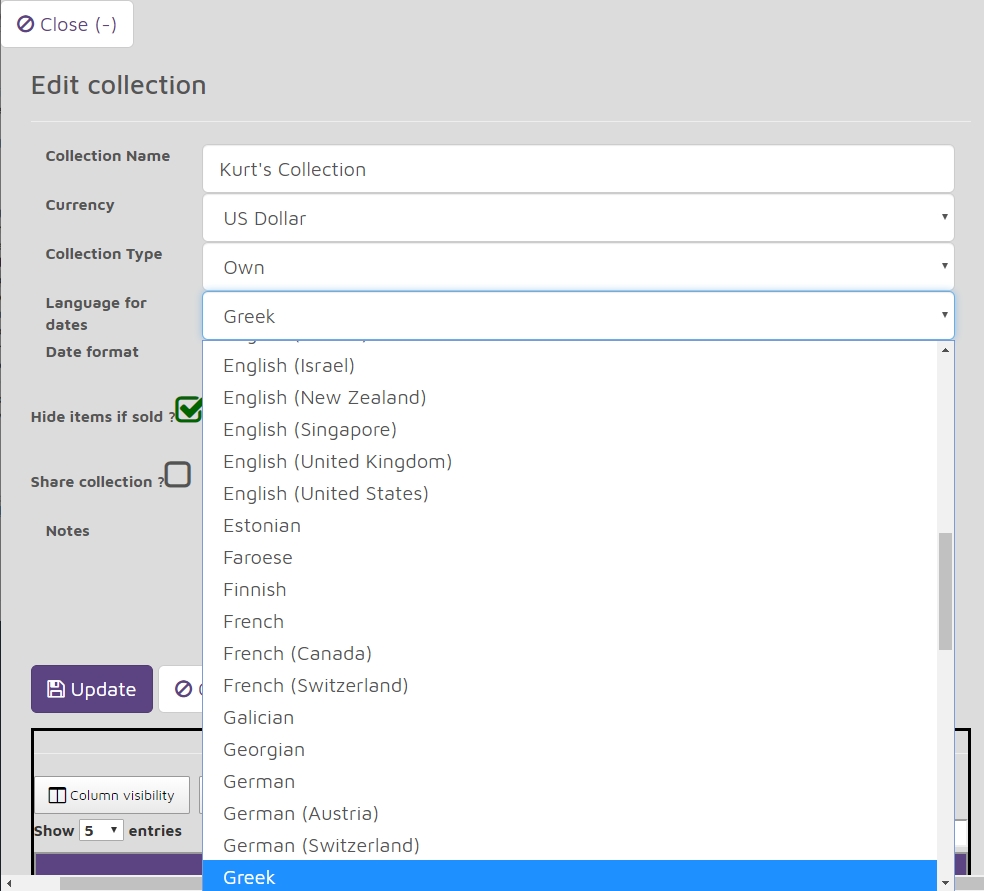Viewport: 984px width, 891px height.
Task: Enable the Share collection checkbox
Action: tap(178, 474)
